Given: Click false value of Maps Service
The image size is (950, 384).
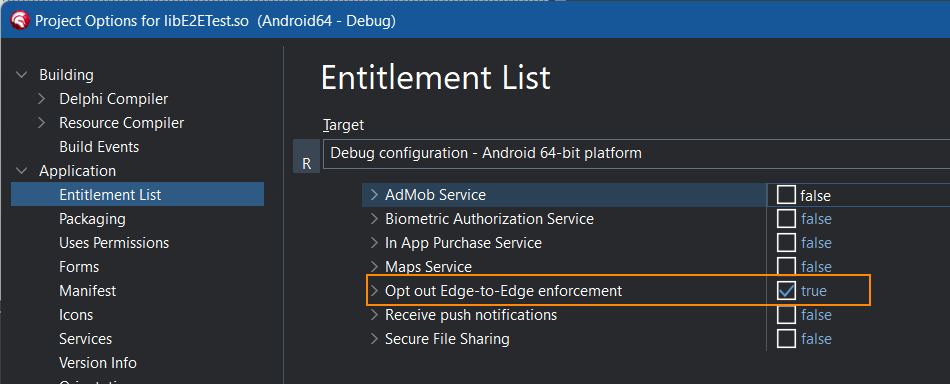Looking at the screenshot, I should pyautogui.click(x=816, y=266).
